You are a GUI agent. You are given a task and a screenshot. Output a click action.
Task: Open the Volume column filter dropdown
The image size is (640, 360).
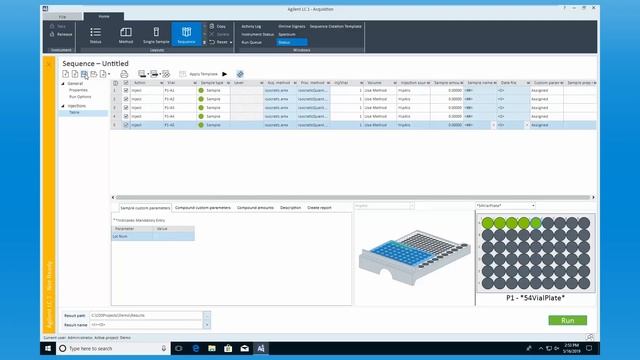[395, 83]
